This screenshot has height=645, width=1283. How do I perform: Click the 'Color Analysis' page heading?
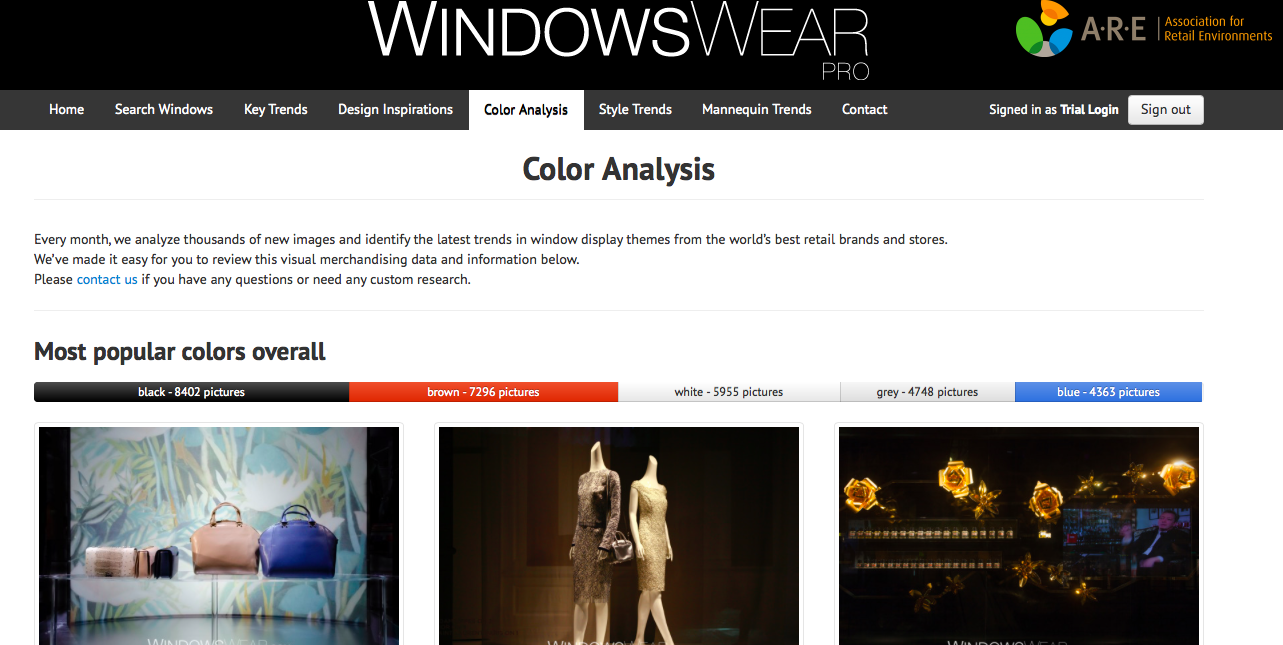pos(619,169)
